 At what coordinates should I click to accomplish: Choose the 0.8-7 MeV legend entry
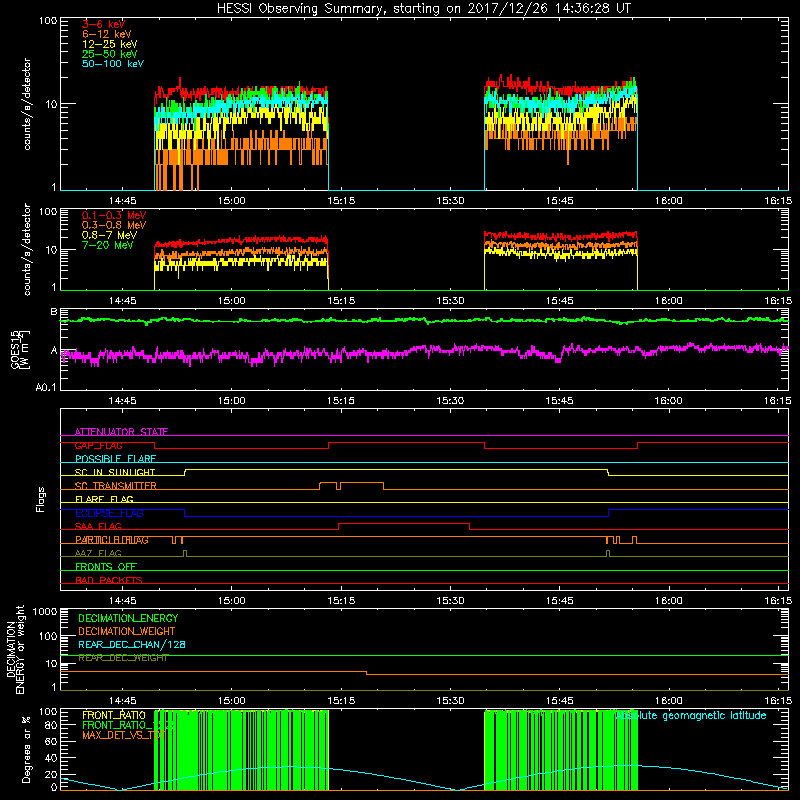(109, 236)
